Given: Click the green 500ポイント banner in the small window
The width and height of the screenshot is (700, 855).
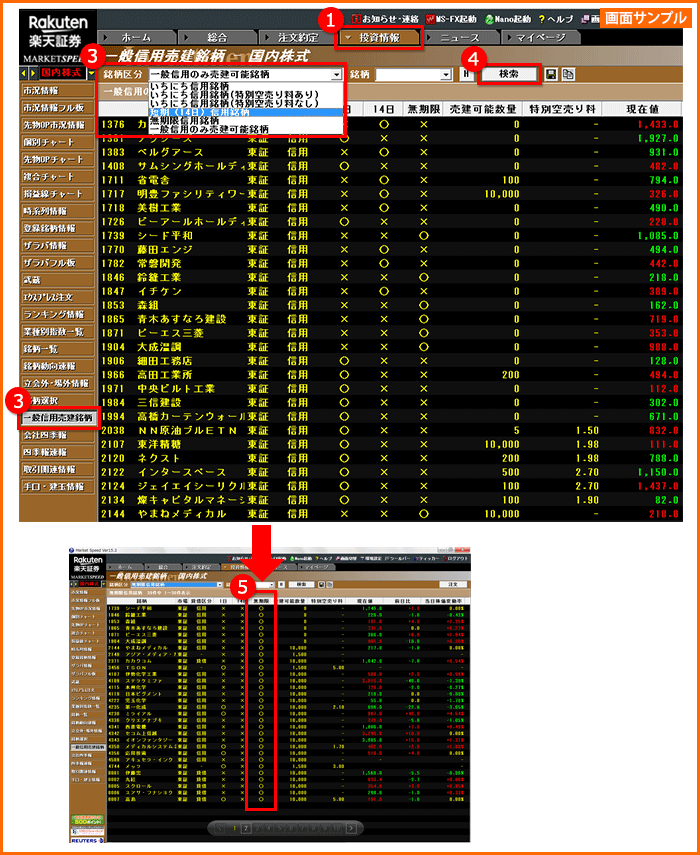Looking at the screenshot, I should [x=87, y=821].
